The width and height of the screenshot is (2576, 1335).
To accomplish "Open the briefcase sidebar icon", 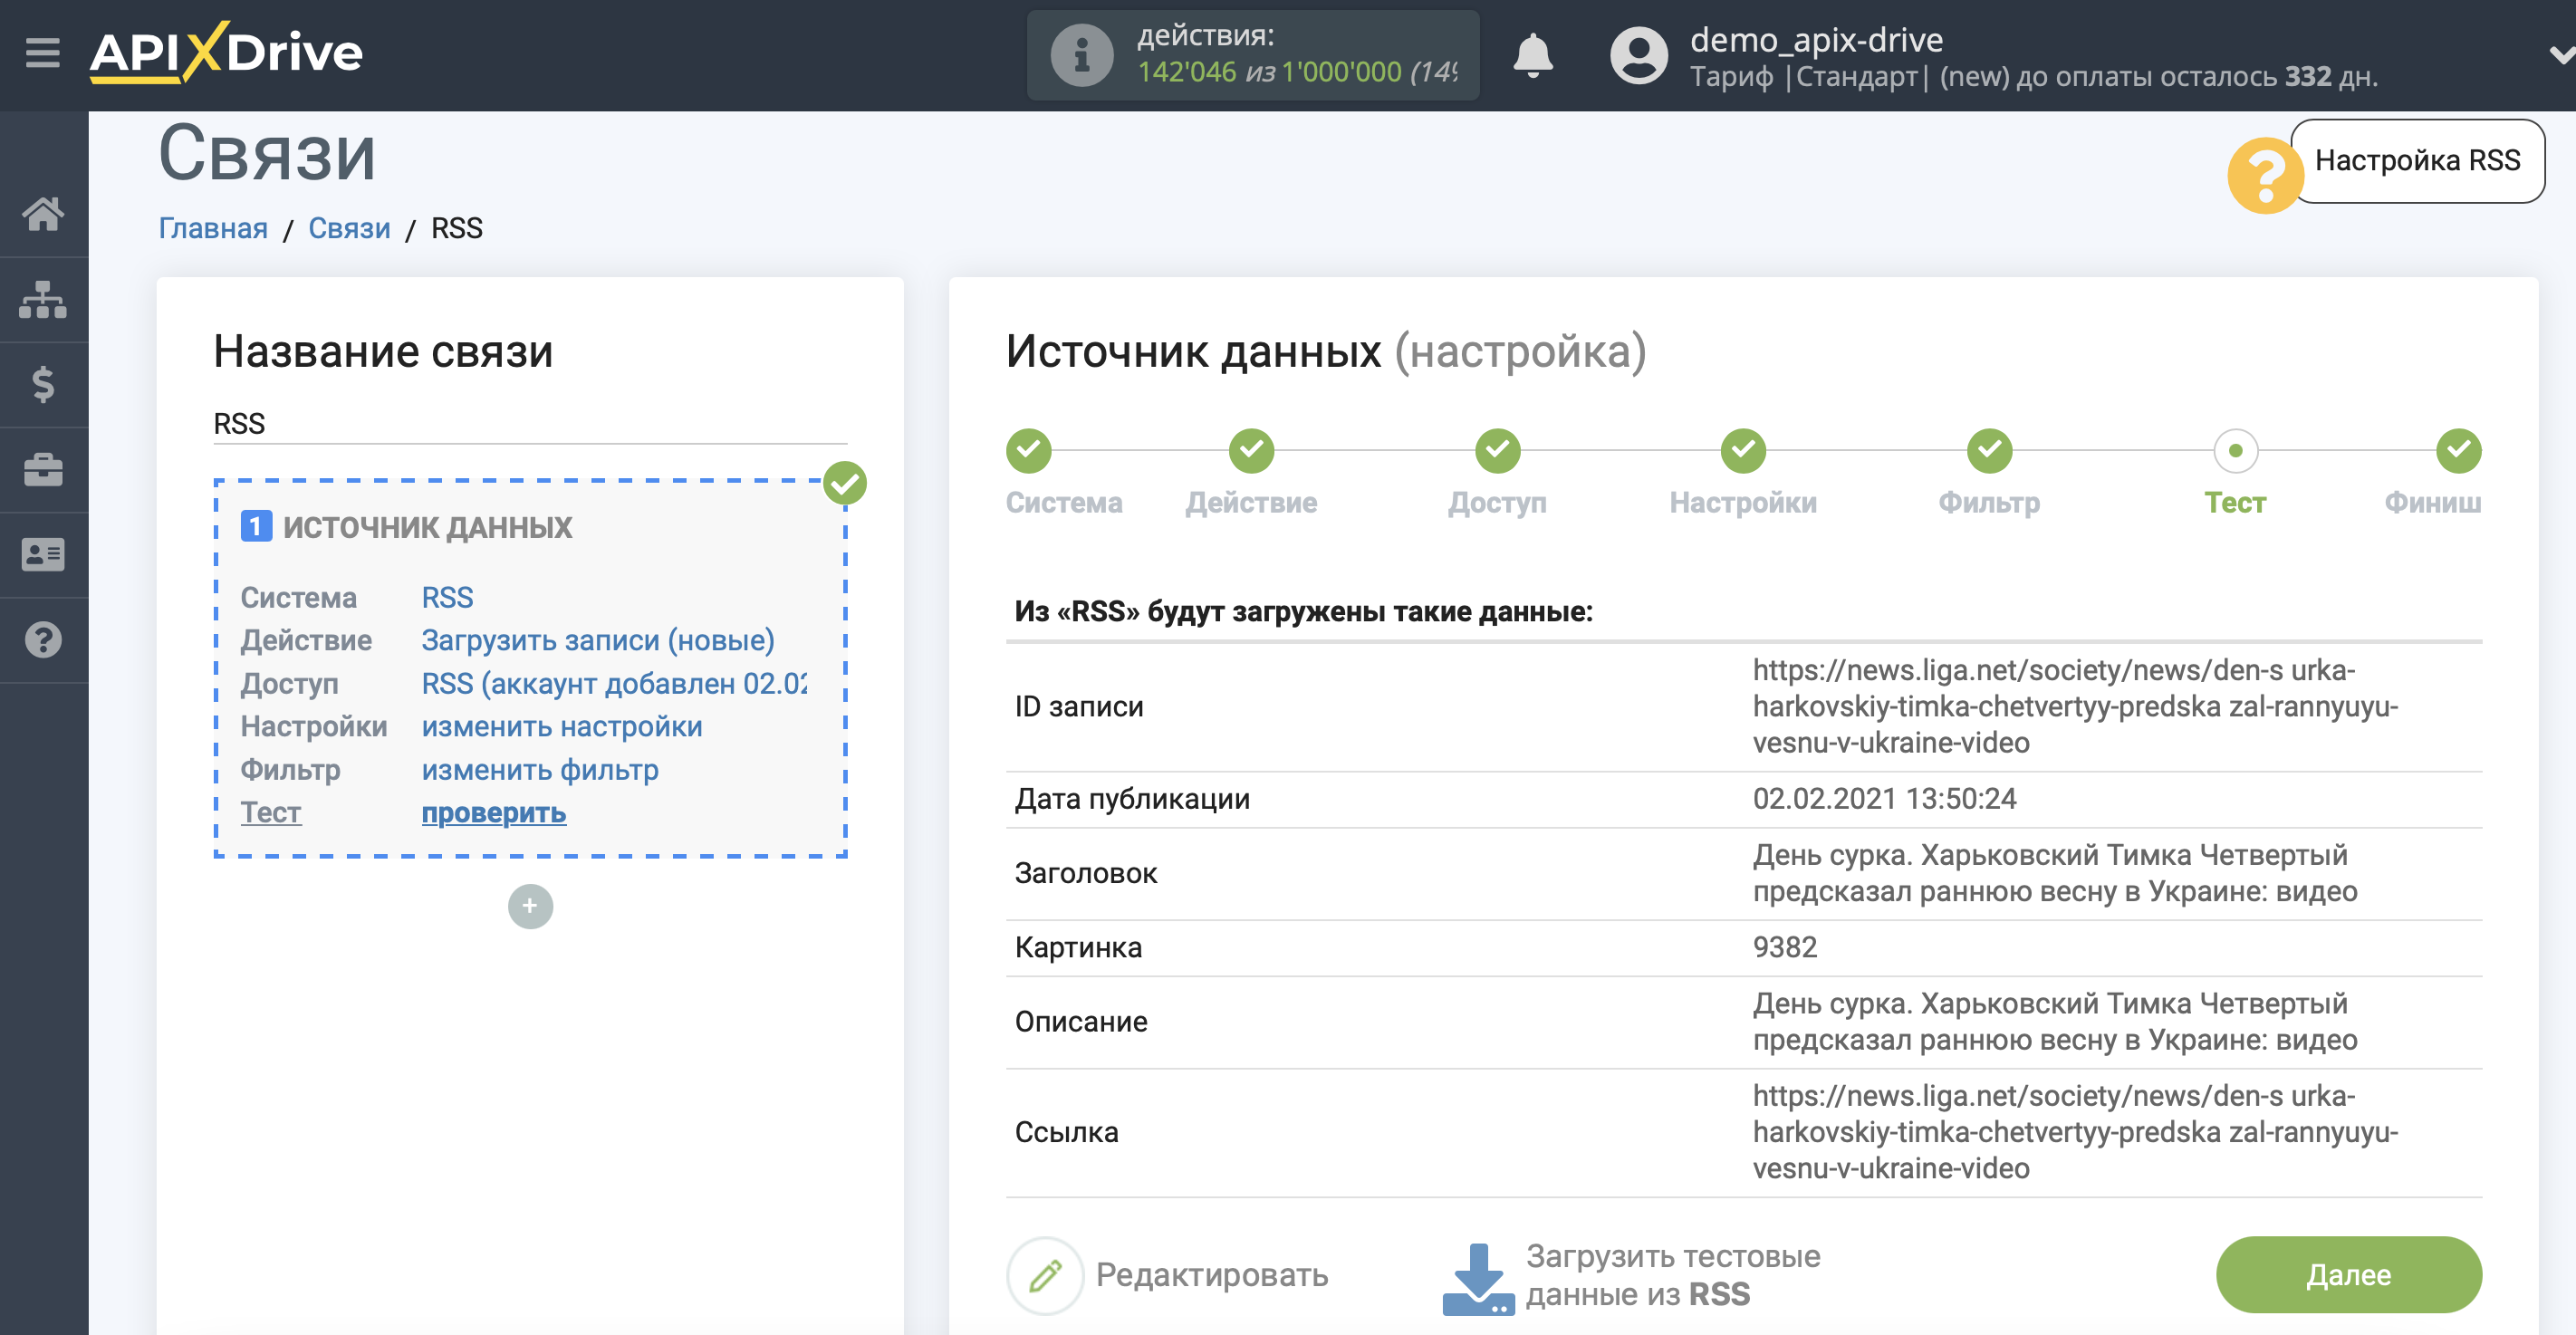I will (x=43, y=469).
